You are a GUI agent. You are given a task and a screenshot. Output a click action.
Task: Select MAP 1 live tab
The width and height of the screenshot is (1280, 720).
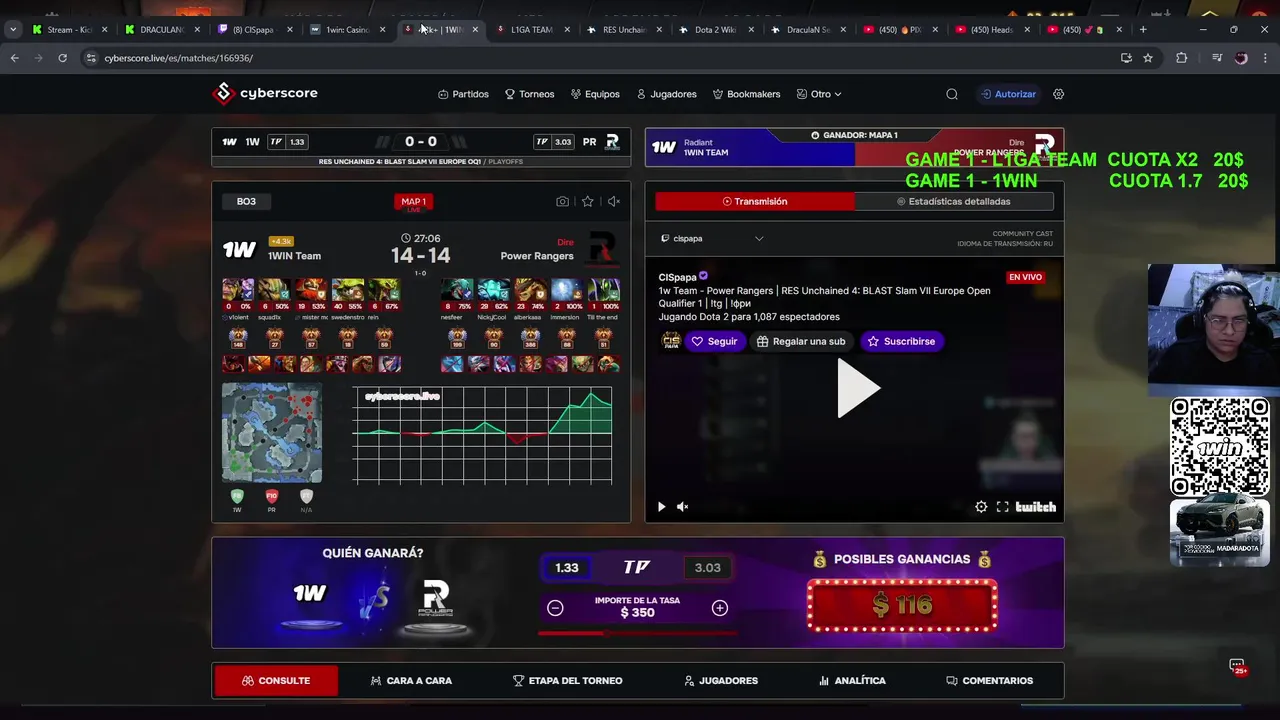pyautogui.click(x=413, y=203)
